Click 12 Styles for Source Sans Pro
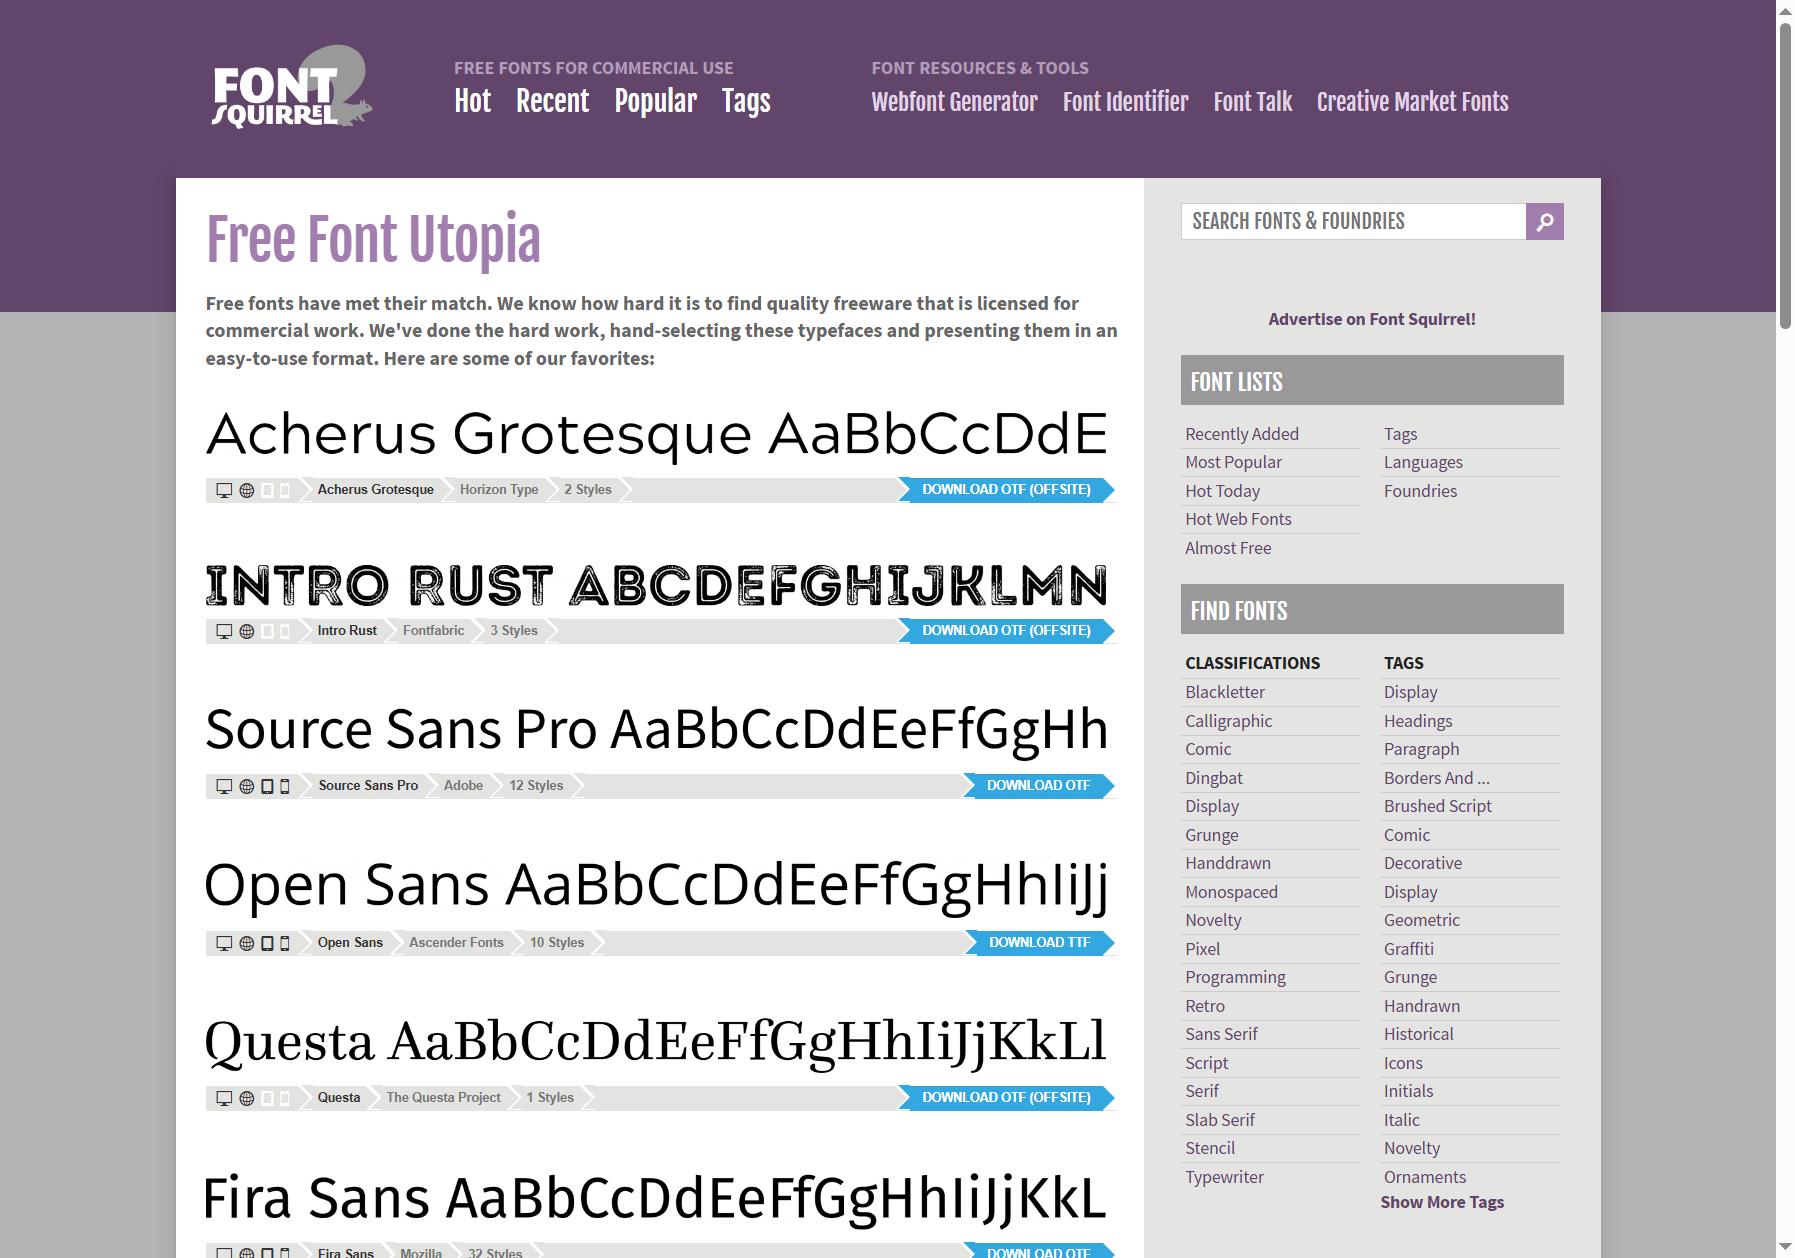1795x1258 pixels. tap(536, 786)
